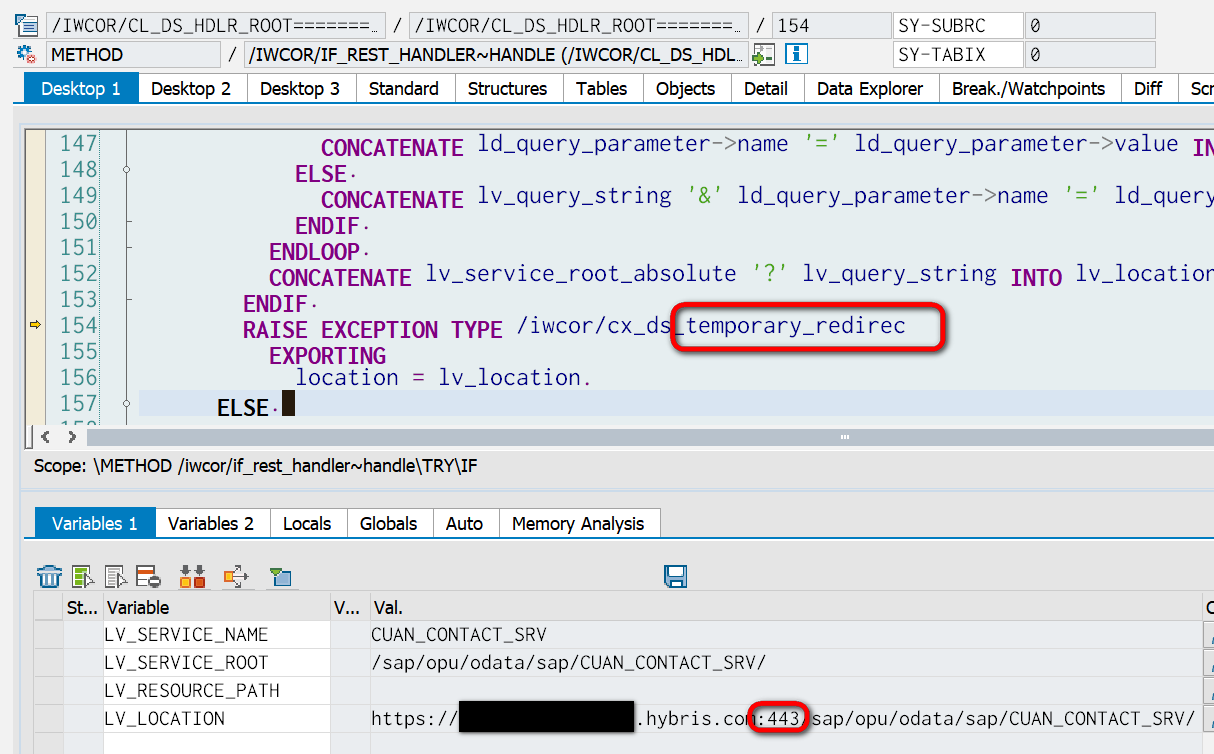Screen dimensions: 1214x754
Task: Click the St... column header
Action: coord(83,607)
